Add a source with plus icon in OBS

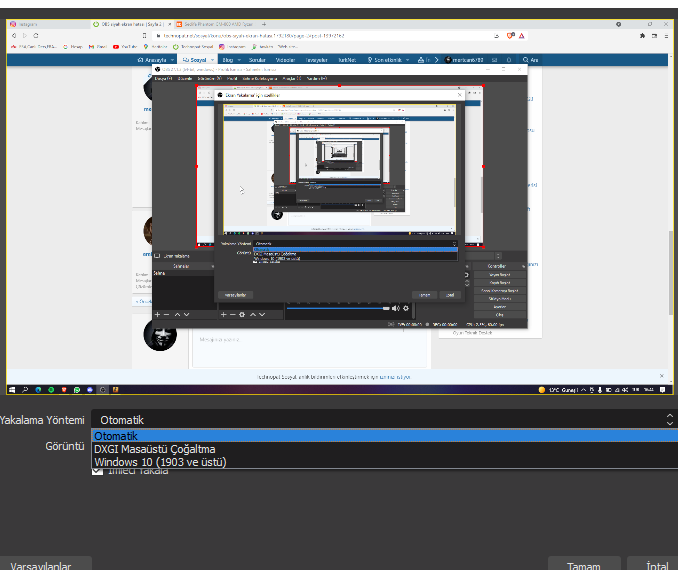click(224, 315)
